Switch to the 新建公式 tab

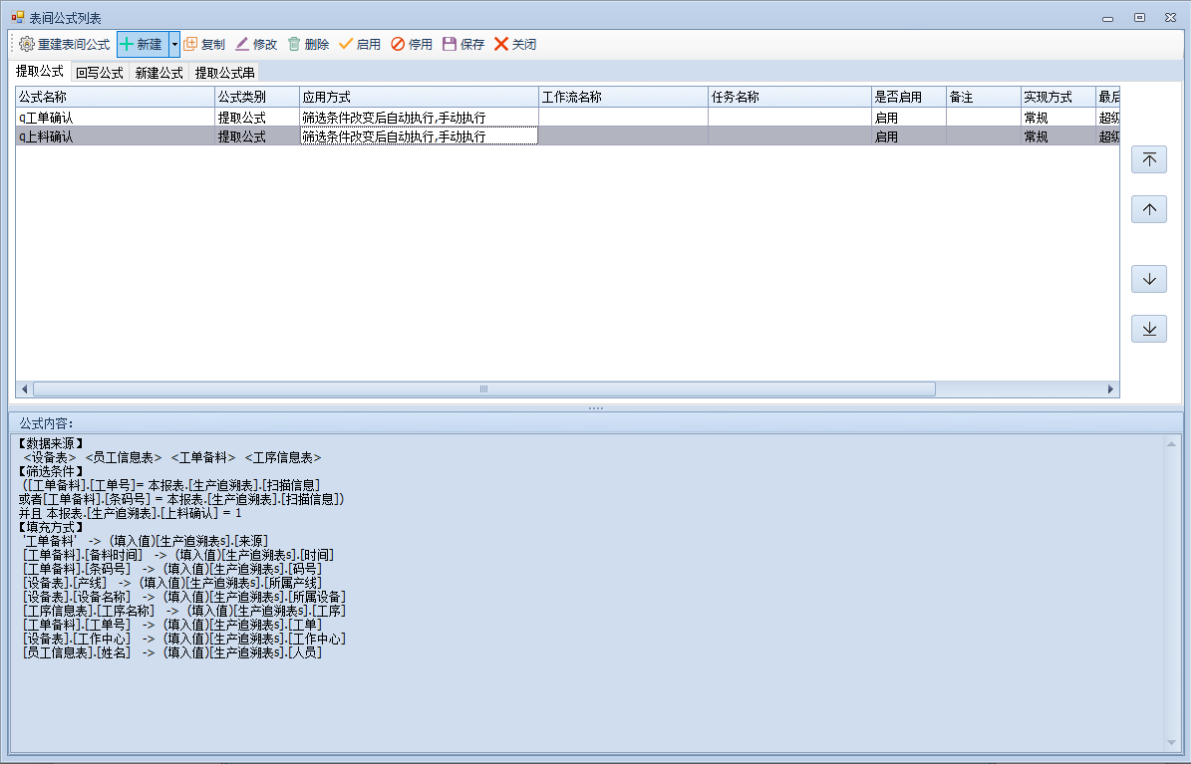click(159, 73)
